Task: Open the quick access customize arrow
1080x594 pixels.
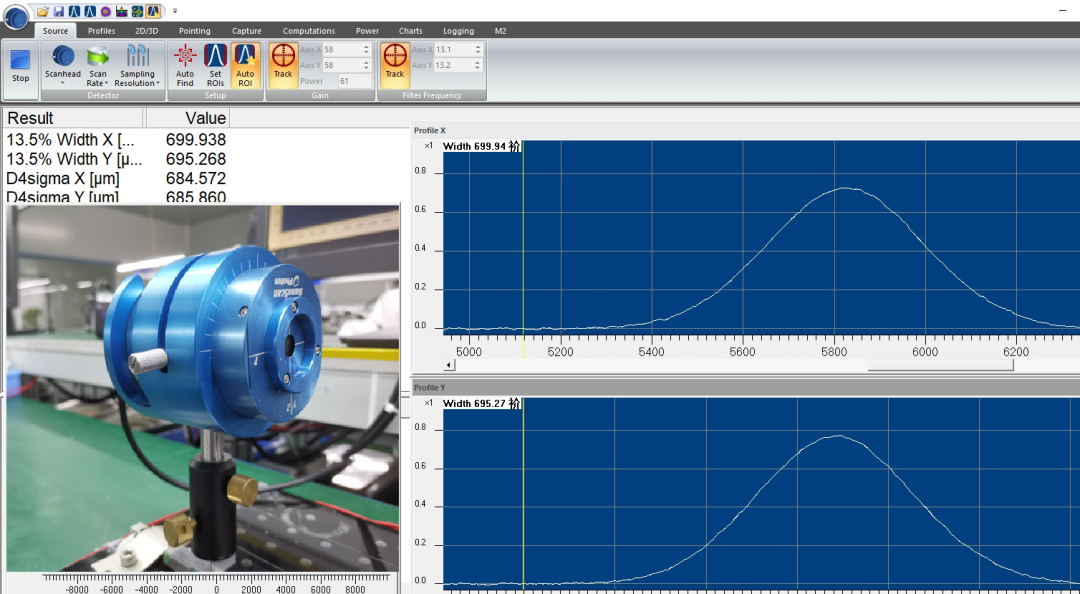Action: point(175,11)
